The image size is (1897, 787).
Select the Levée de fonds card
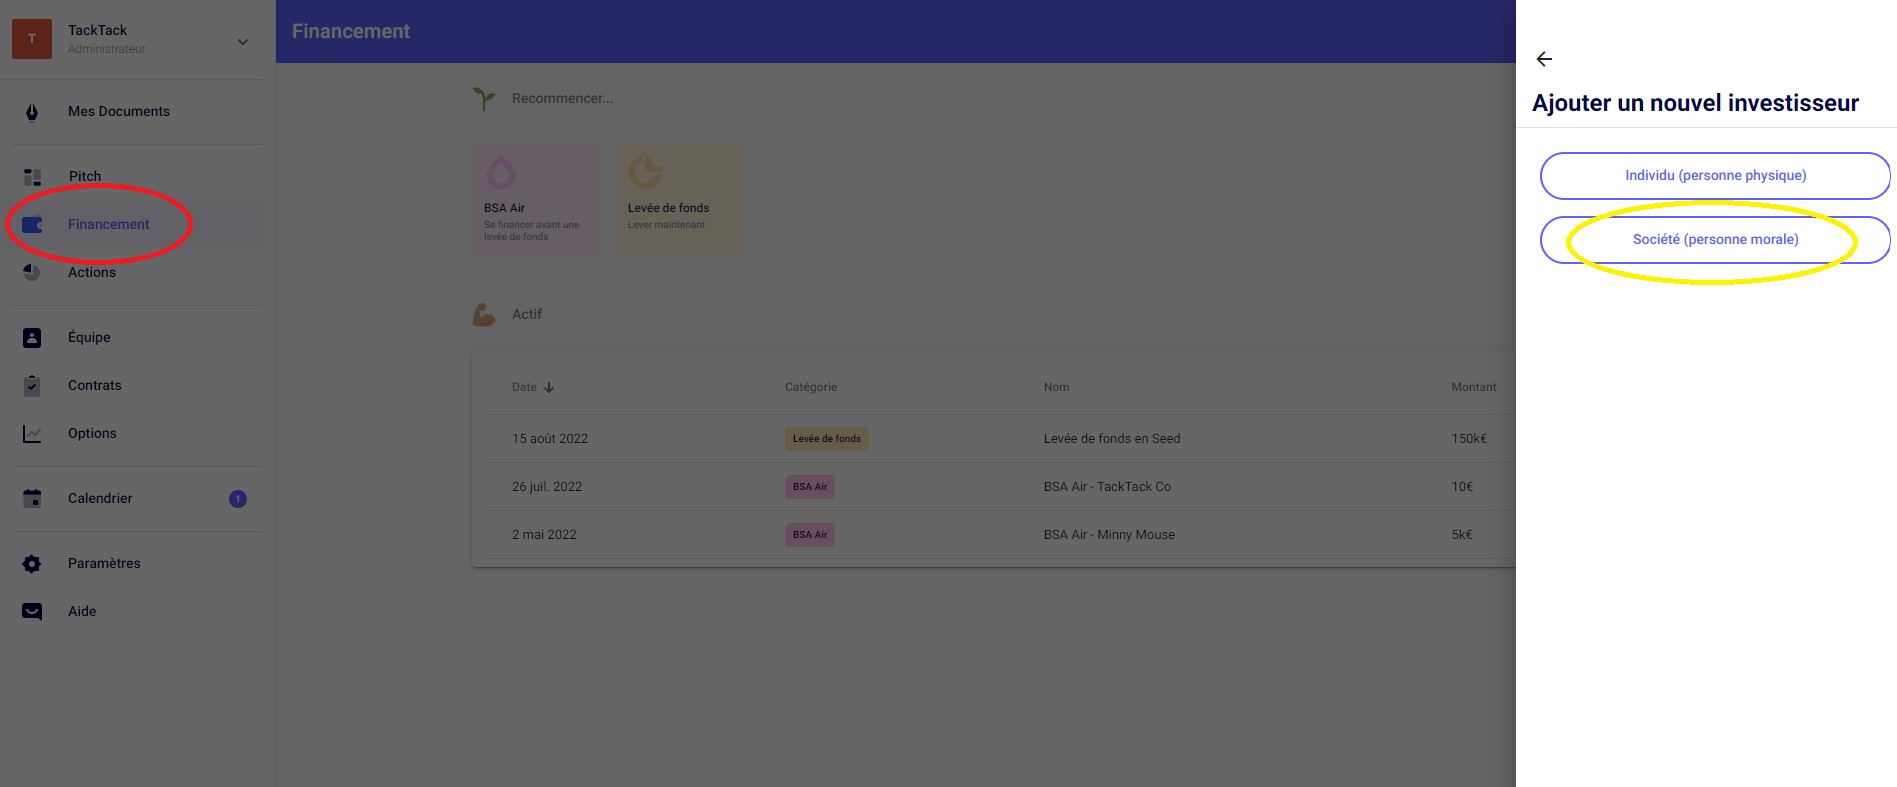679,198
